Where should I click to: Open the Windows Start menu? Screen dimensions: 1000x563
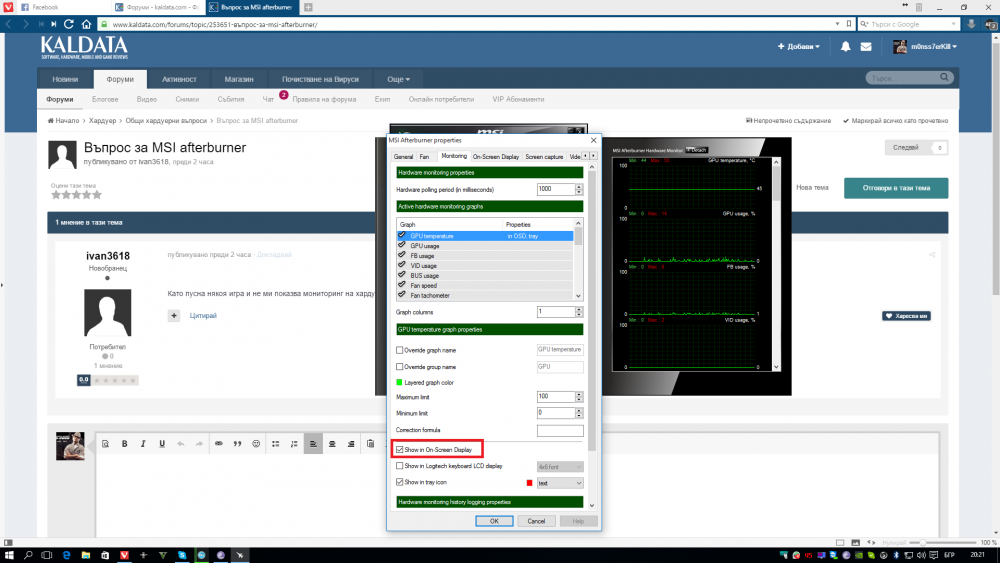(x=9, y=555)
